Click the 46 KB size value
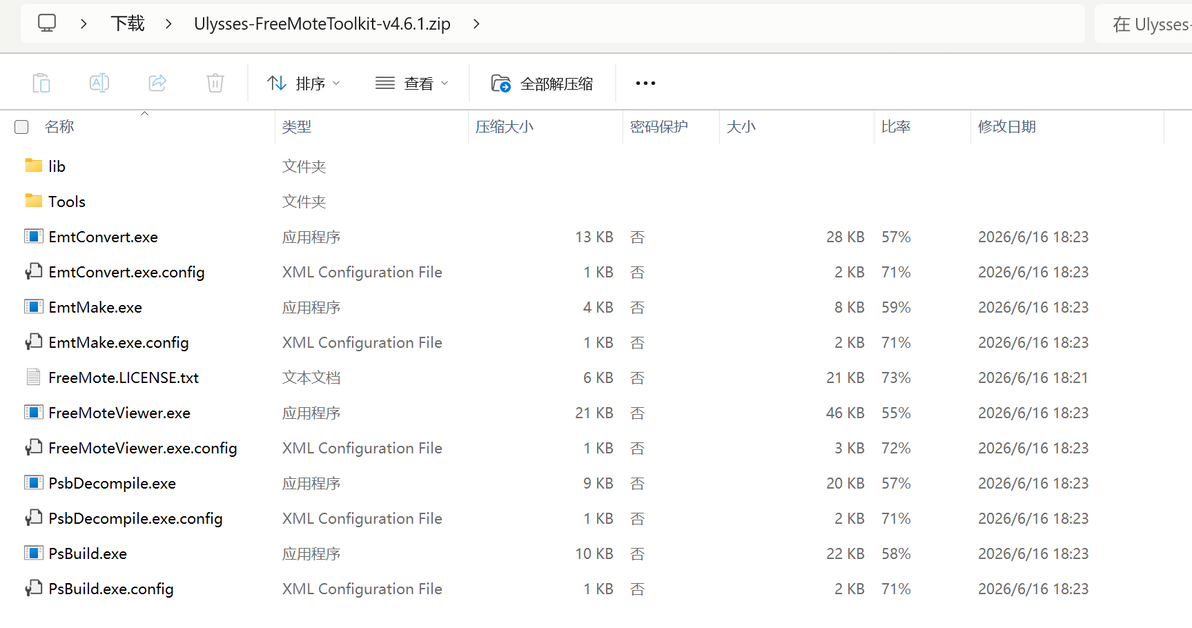Screen dimensions: 1192x628 click(x=845, y=413)
